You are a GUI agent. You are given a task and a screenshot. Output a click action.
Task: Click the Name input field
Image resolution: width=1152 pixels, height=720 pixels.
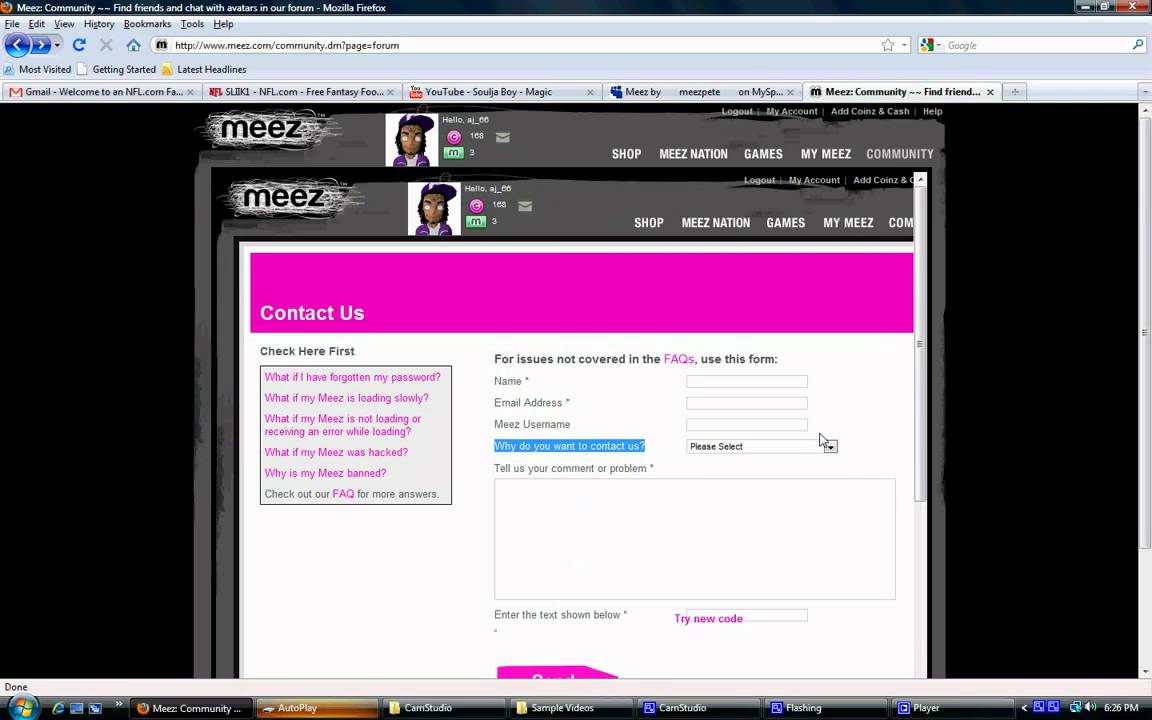pos(746,381)
